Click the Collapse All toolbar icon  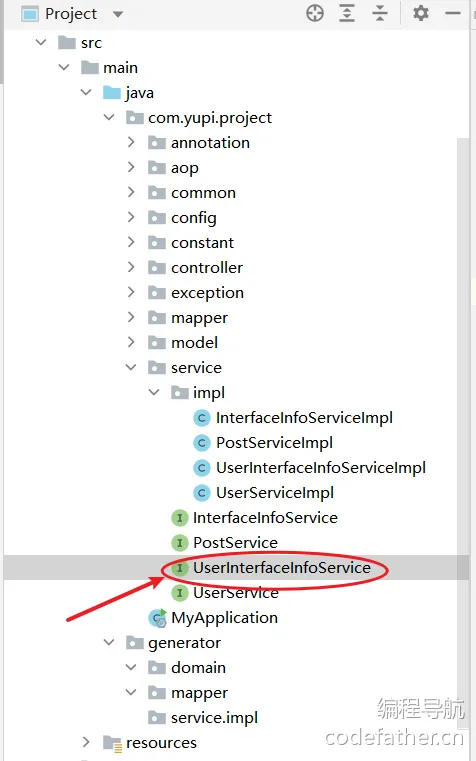click(380, 13)
